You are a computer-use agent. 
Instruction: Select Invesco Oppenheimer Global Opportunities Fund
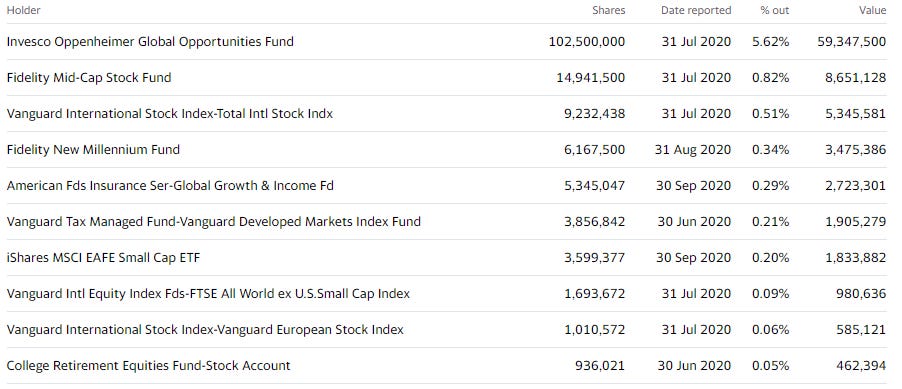pos(150,42)
